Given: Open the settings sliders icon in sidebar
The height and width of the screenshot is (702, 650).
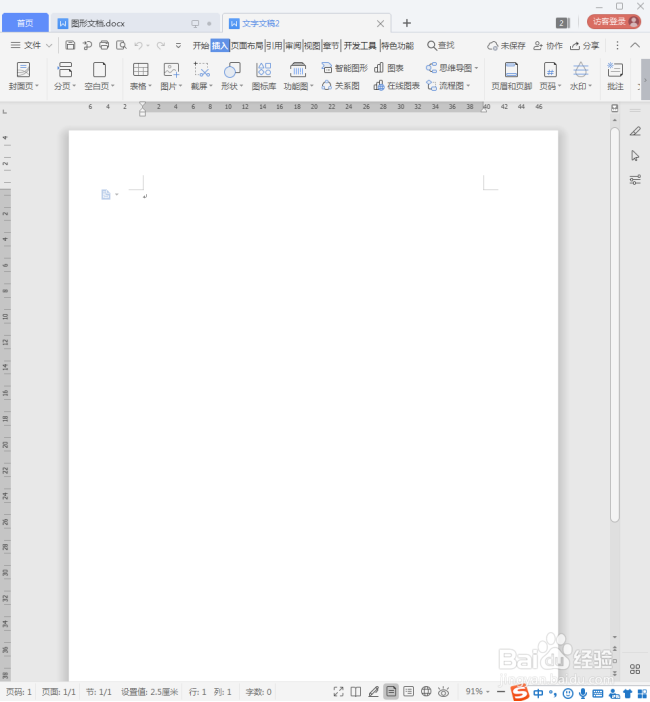Looking at the screenshot, I should pos(635,180).
